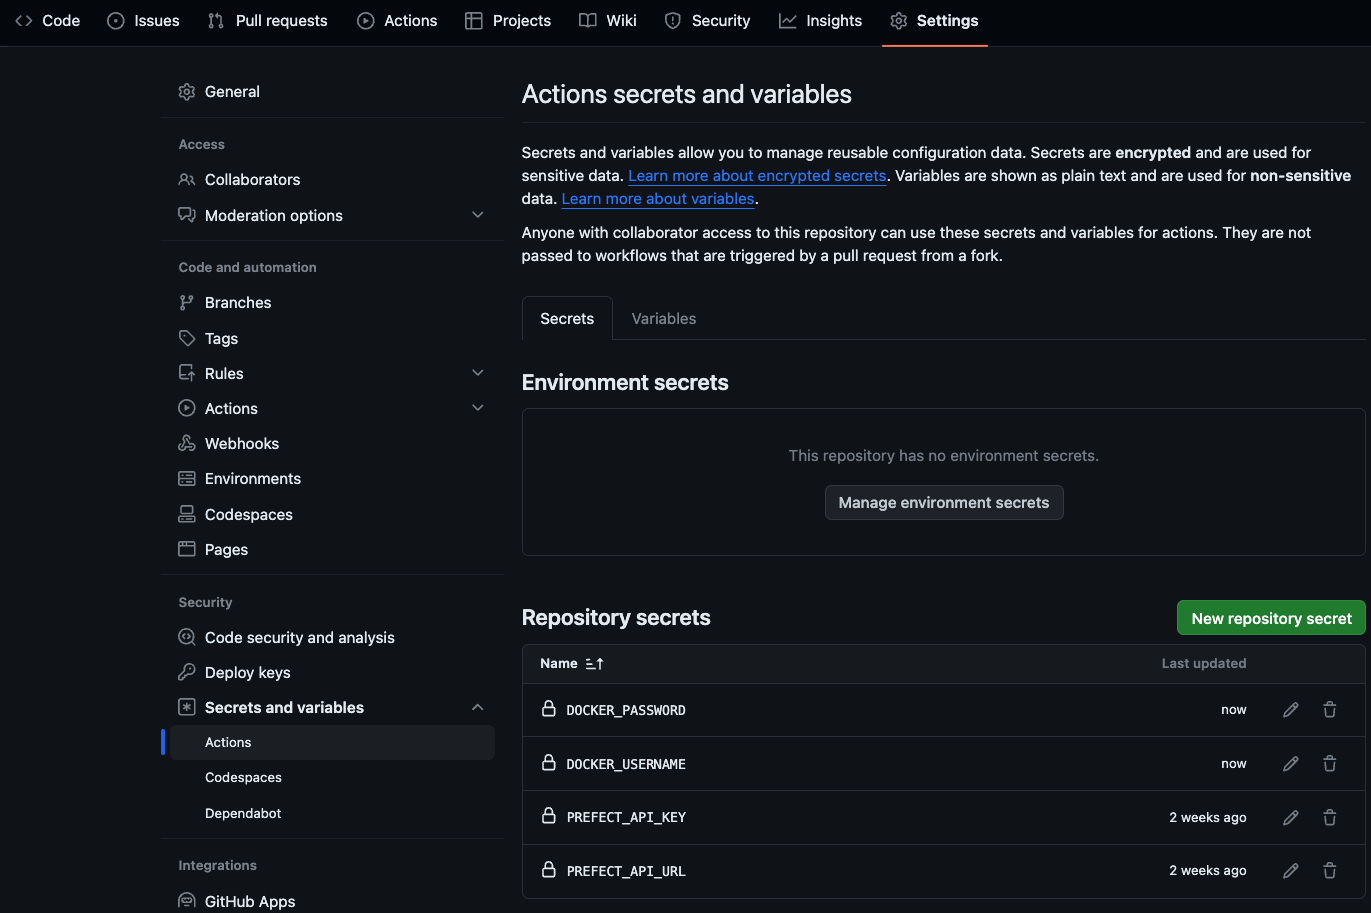Edit the DOCKER_PASSWORD secret with the pencil icon

pyautogui.click(x=1290, y=709)
